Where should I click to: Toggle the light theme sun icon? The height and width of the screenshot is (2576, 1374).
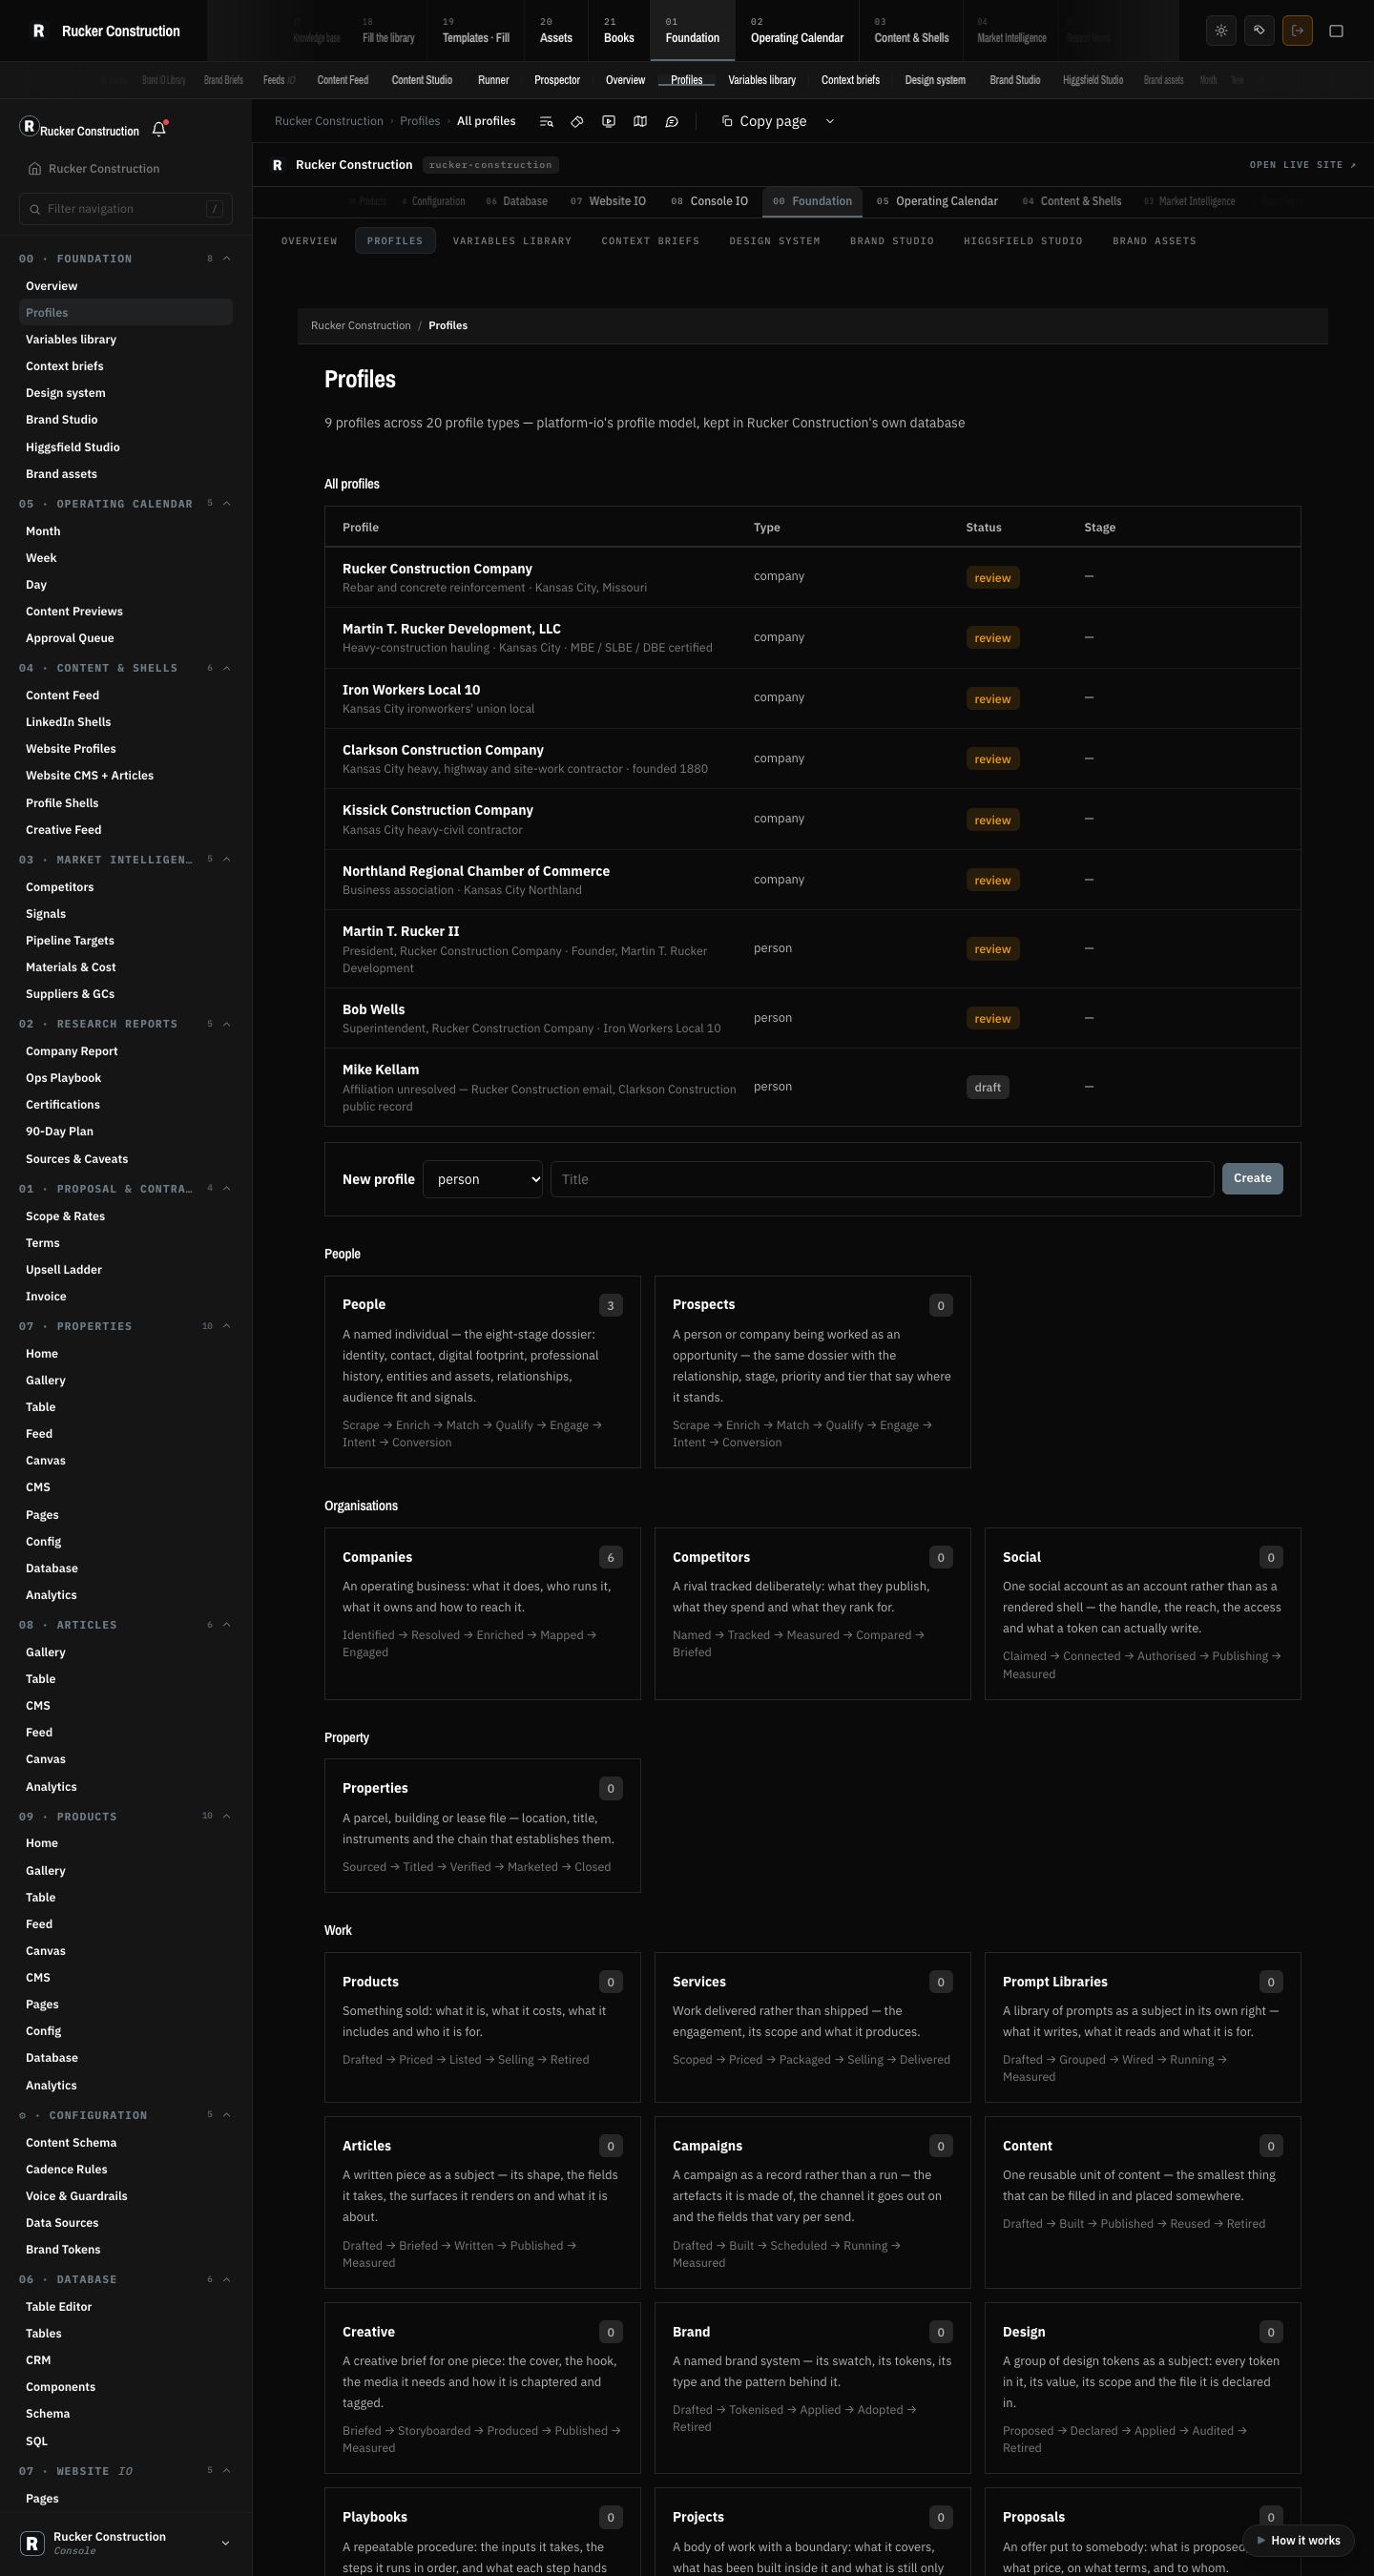tap(1221, 31)
